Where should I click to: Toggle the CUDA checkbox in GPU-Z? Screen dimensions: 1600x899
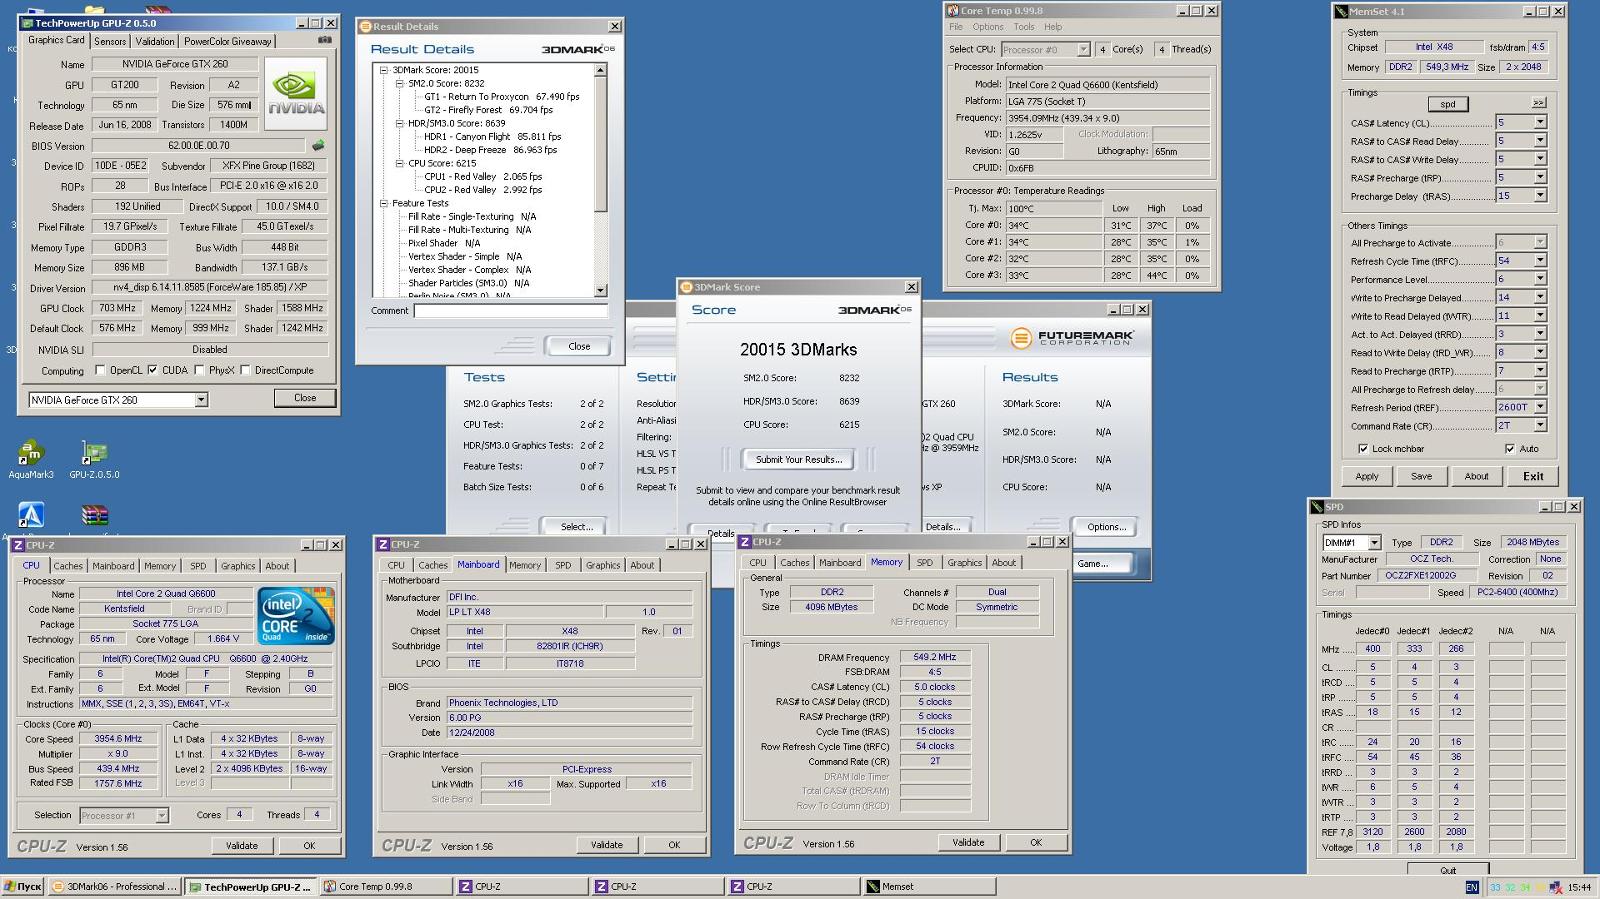click(x=152, y=370)
